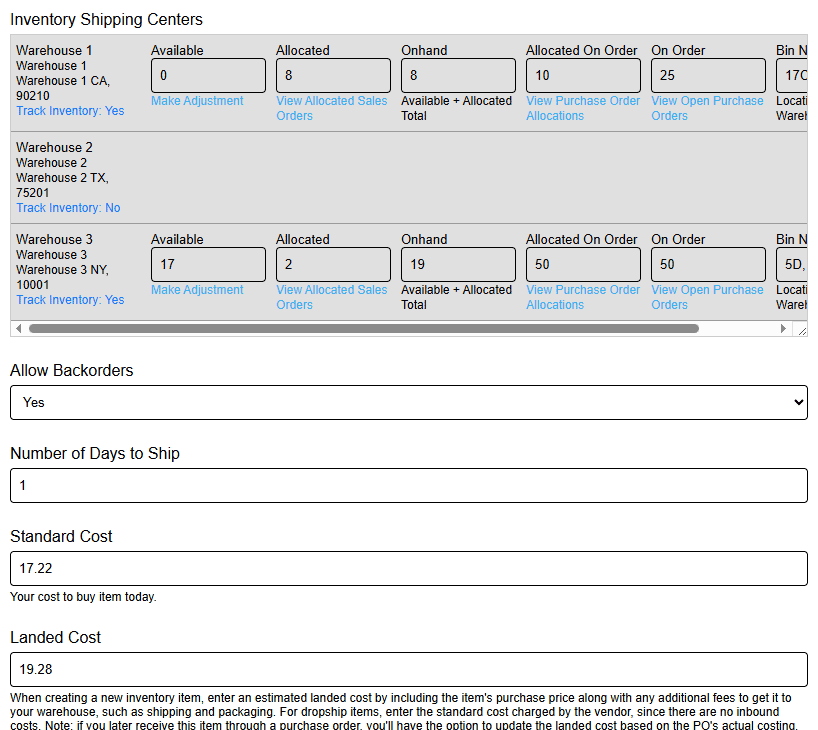Viewport: 818px width, 730px height.
Task: Click Warehouse 3 "Available + Allocated Total" text
Action: coord(456,297)
